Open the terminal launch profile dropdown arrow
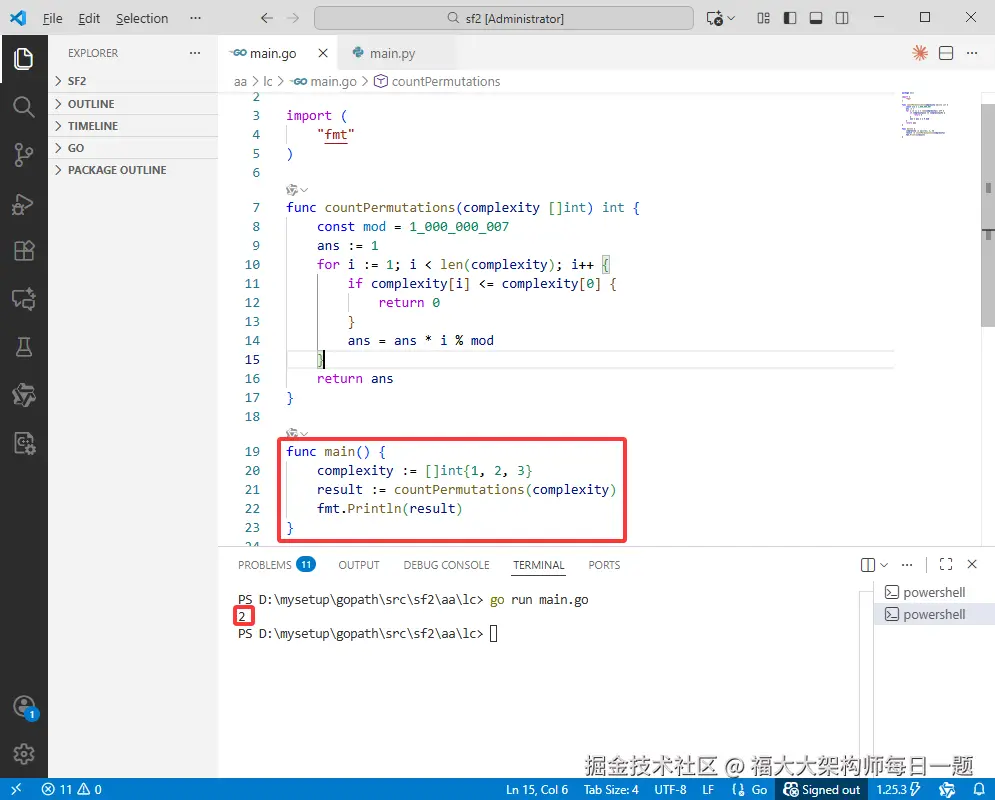The height and width of the screenshot is (800, 995). tap(884, 565)
